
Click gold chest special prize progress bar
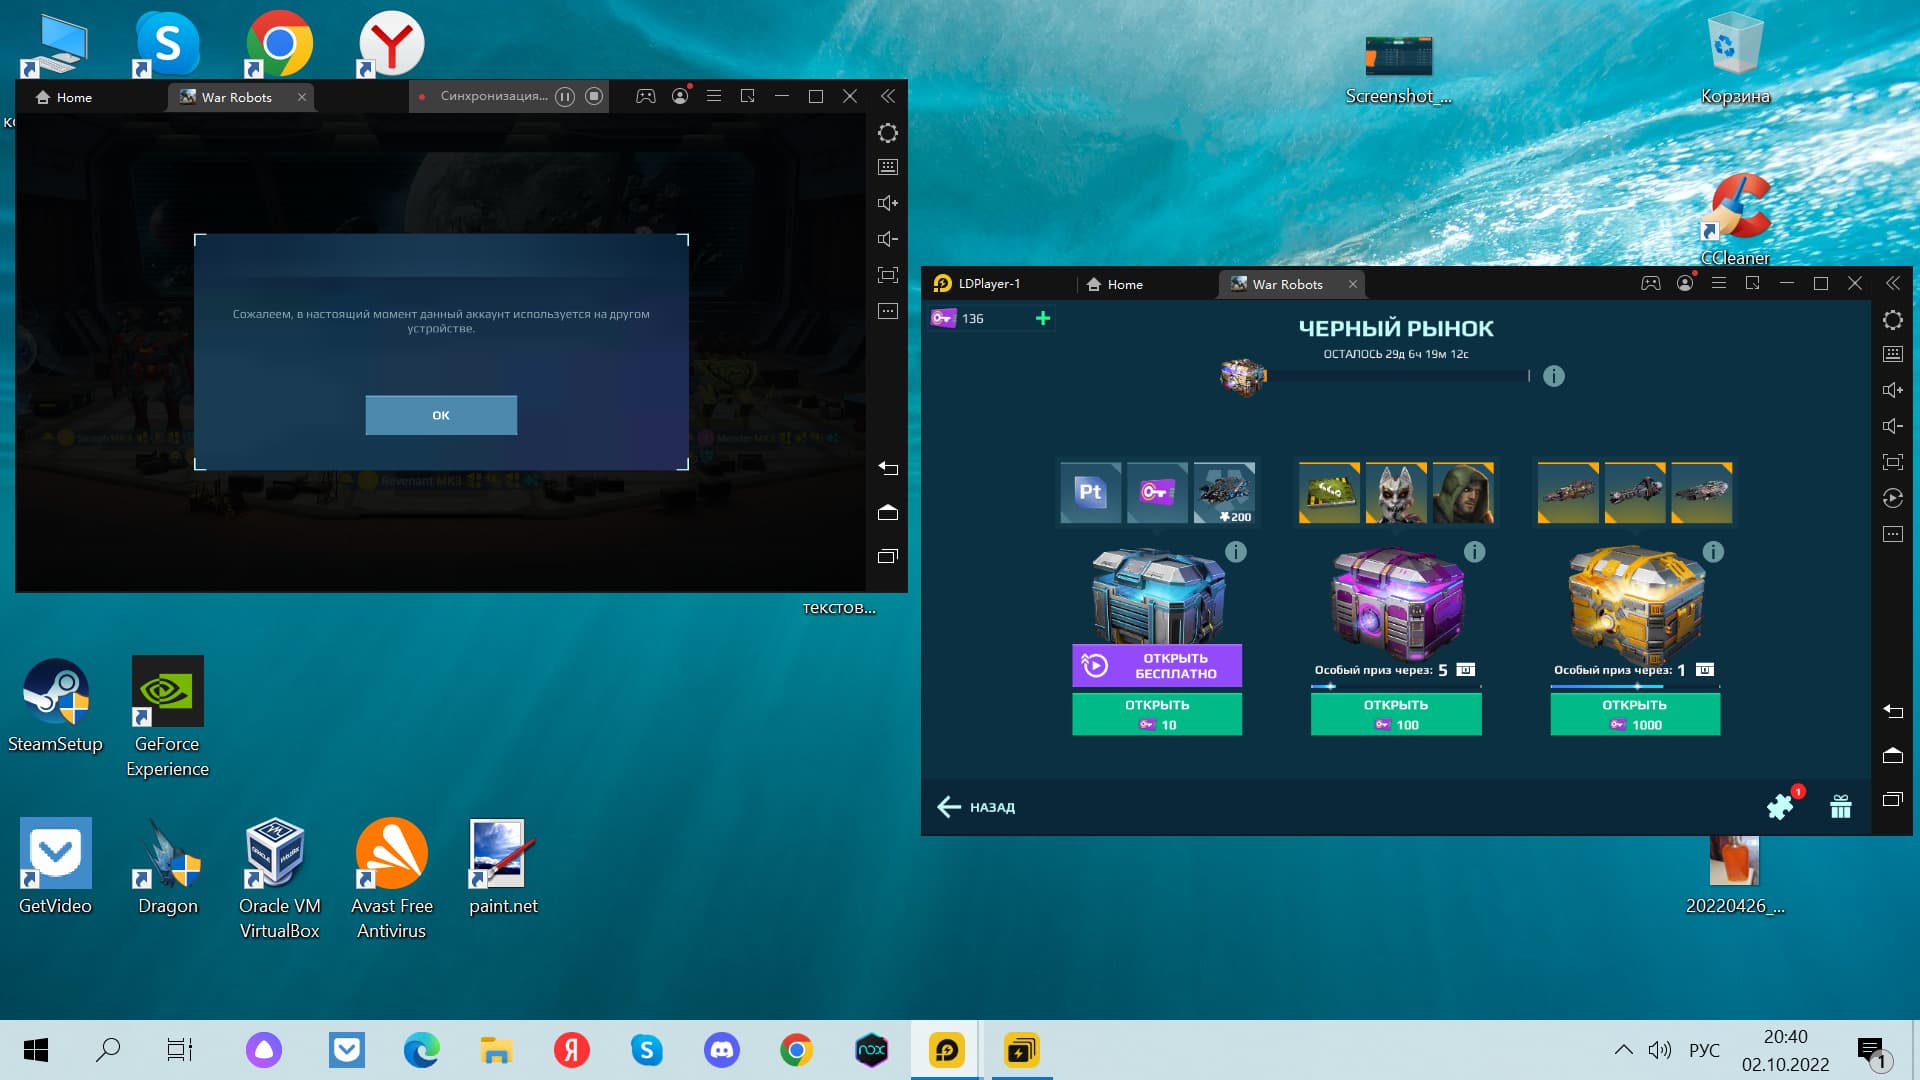pyautogui.click(x=1635, y=686)
